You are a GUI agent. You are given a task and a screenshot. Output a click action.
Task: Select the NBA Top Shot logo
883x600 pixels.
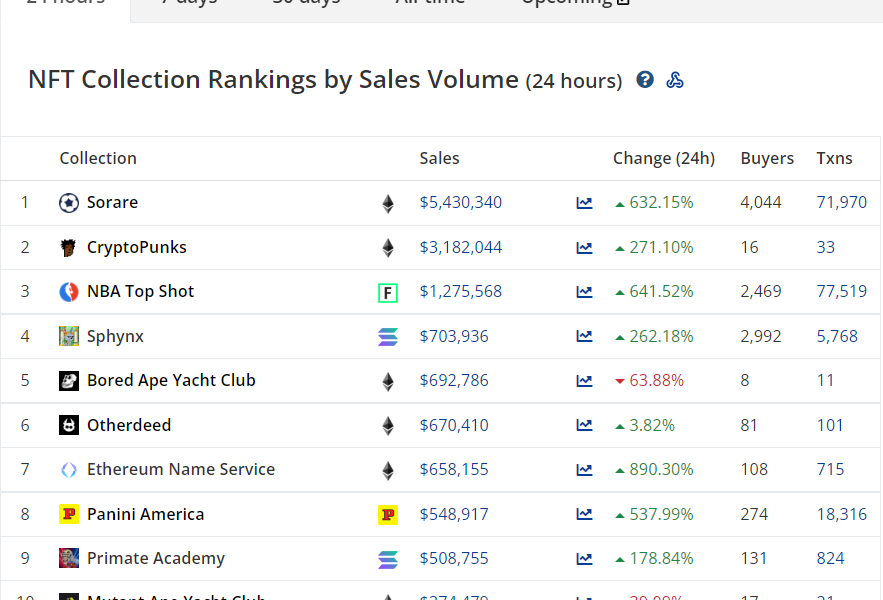[69, 292]
